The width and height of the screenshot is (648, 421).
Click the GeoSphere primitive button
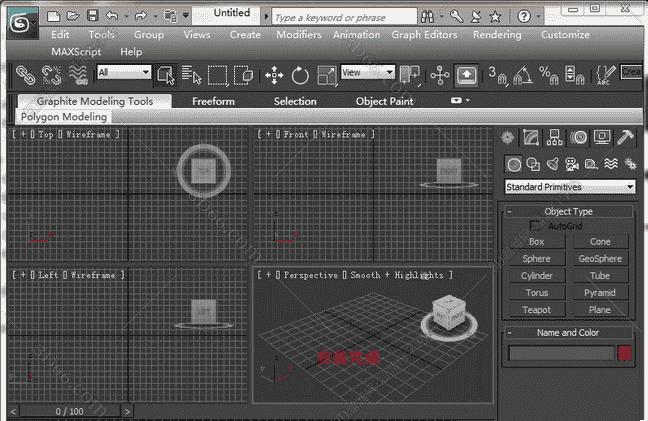(x=600, y=258)
